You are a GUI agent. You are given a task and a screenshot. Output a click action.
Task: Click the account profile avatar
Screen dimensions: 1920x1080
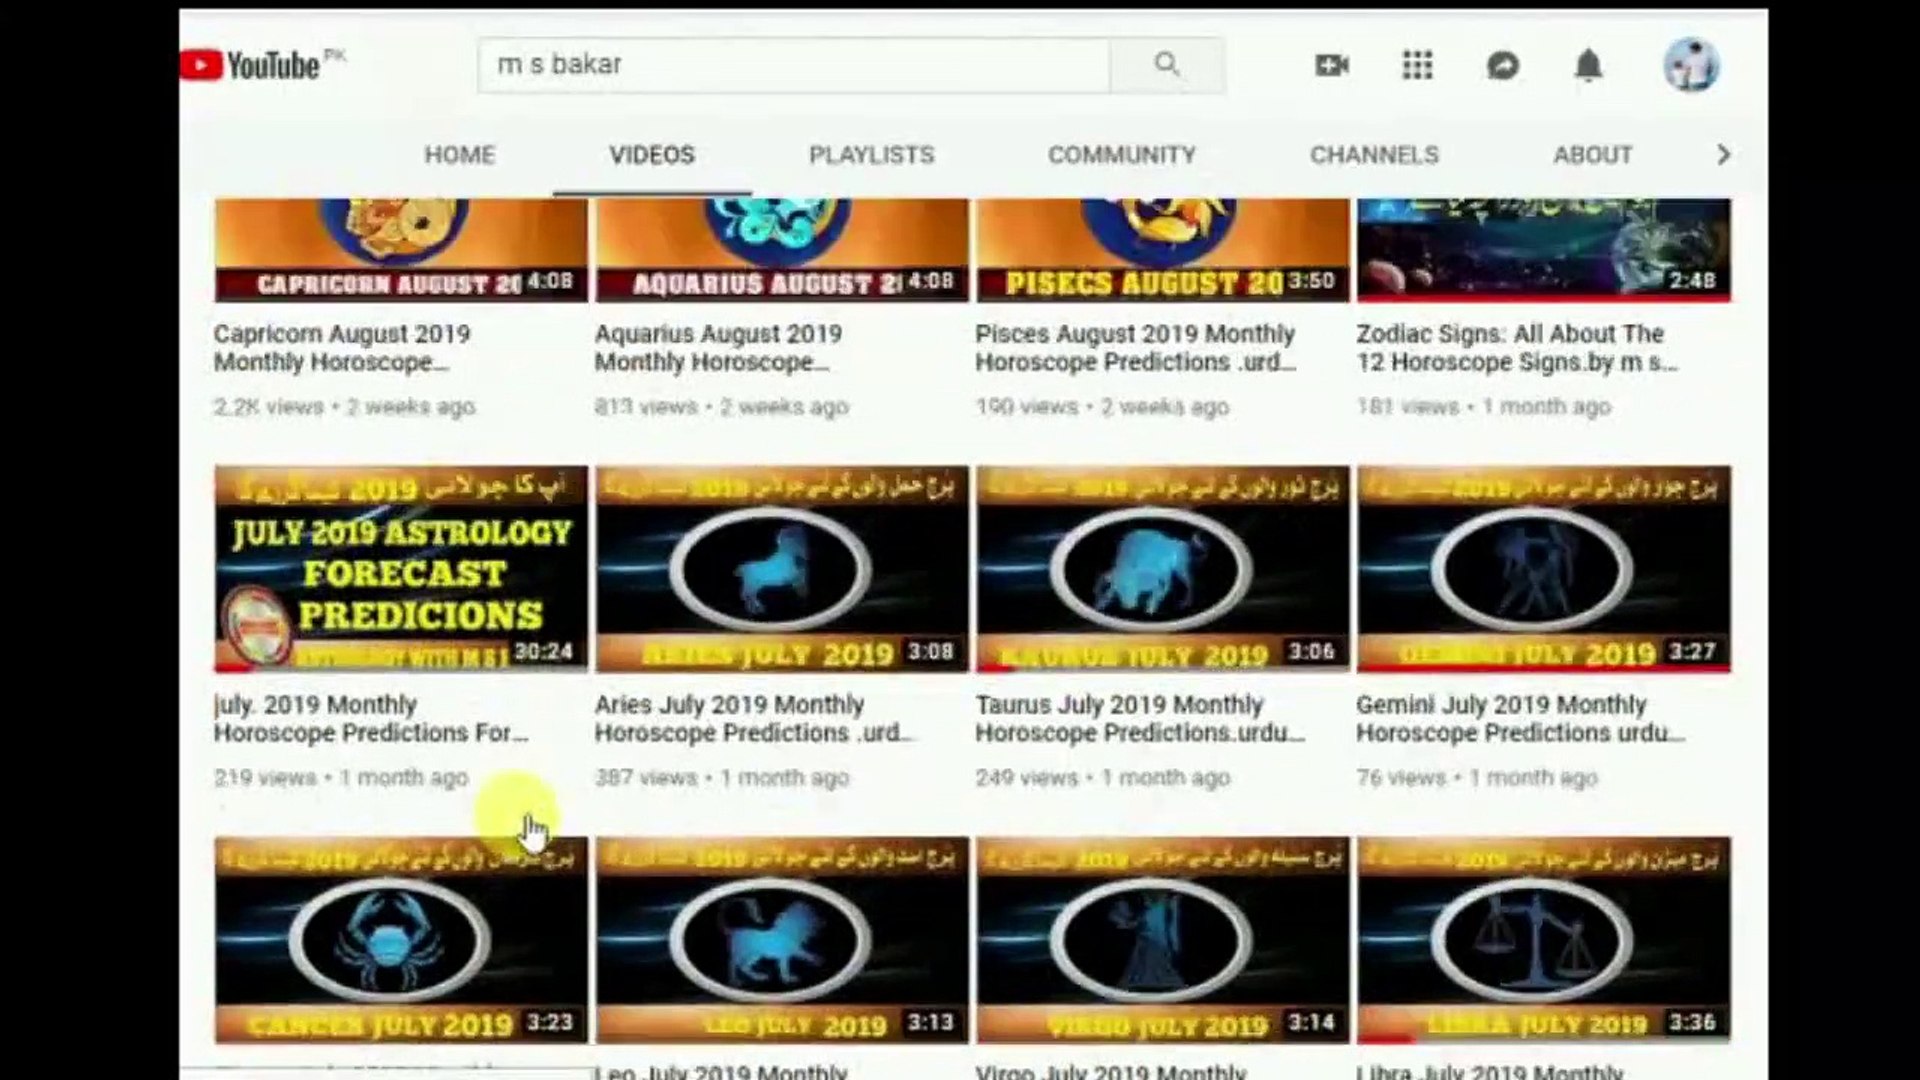pos(1690,66)
